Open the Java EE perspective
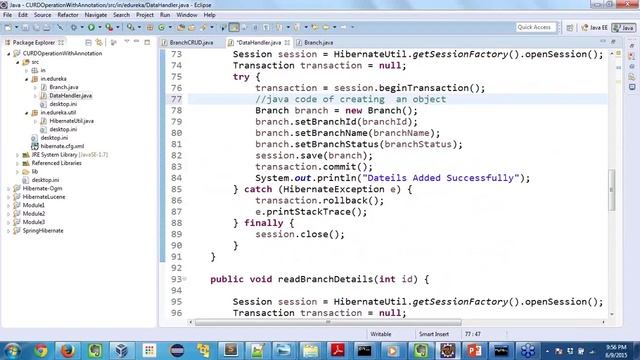This screenshot has height=360, width=640. click(595, 27)
